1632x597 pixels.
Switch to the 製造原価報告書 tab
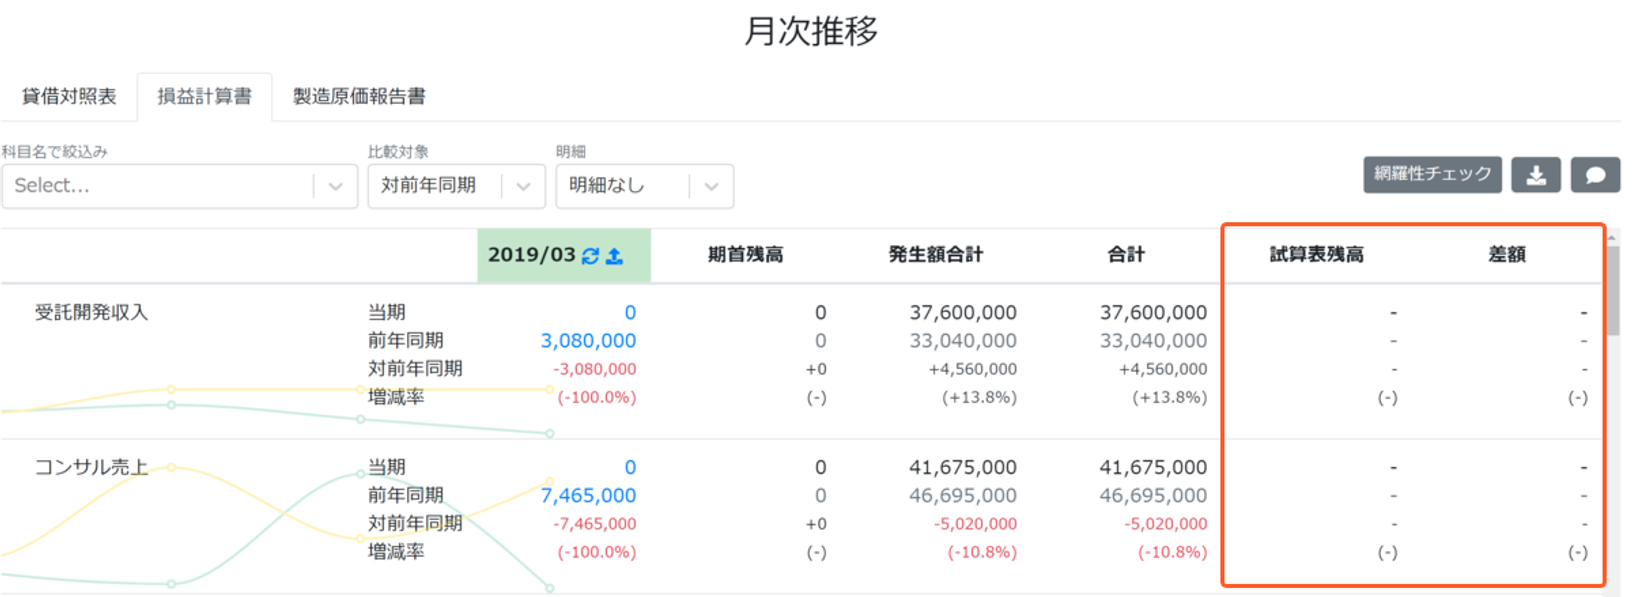coord(359,96)
